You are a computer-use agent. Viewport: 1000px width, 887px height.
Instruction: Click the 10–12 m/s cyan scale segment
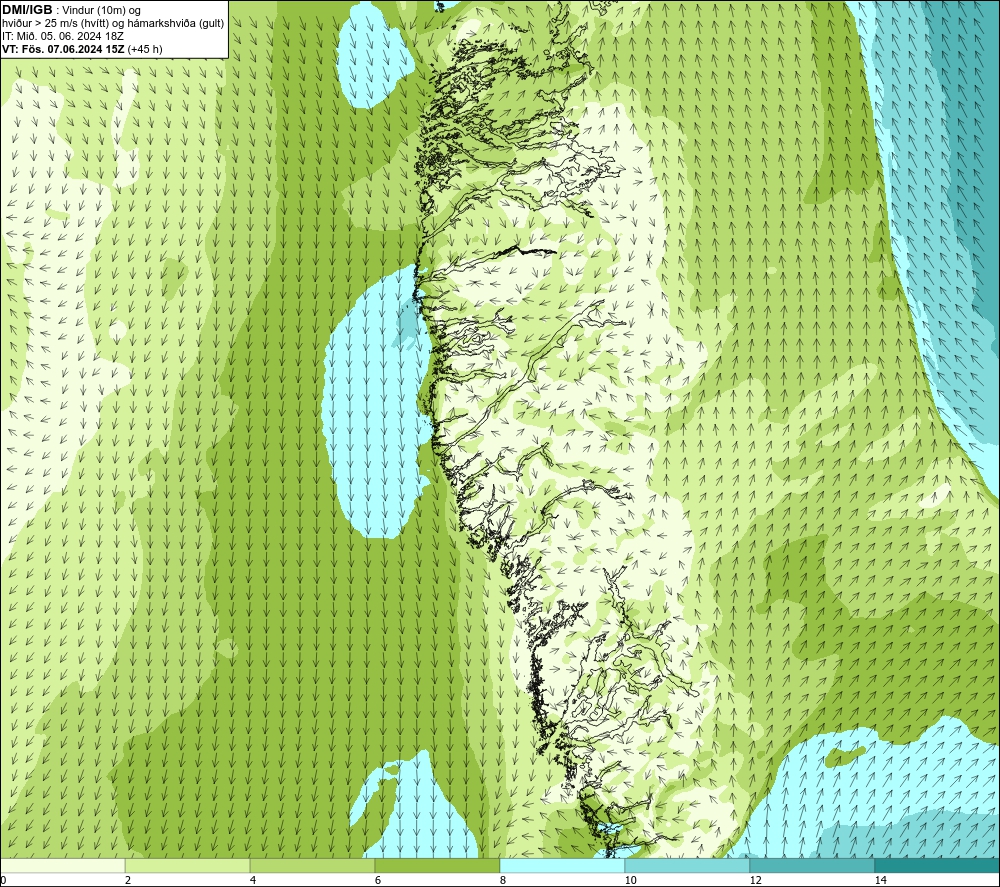click(688, 865)
